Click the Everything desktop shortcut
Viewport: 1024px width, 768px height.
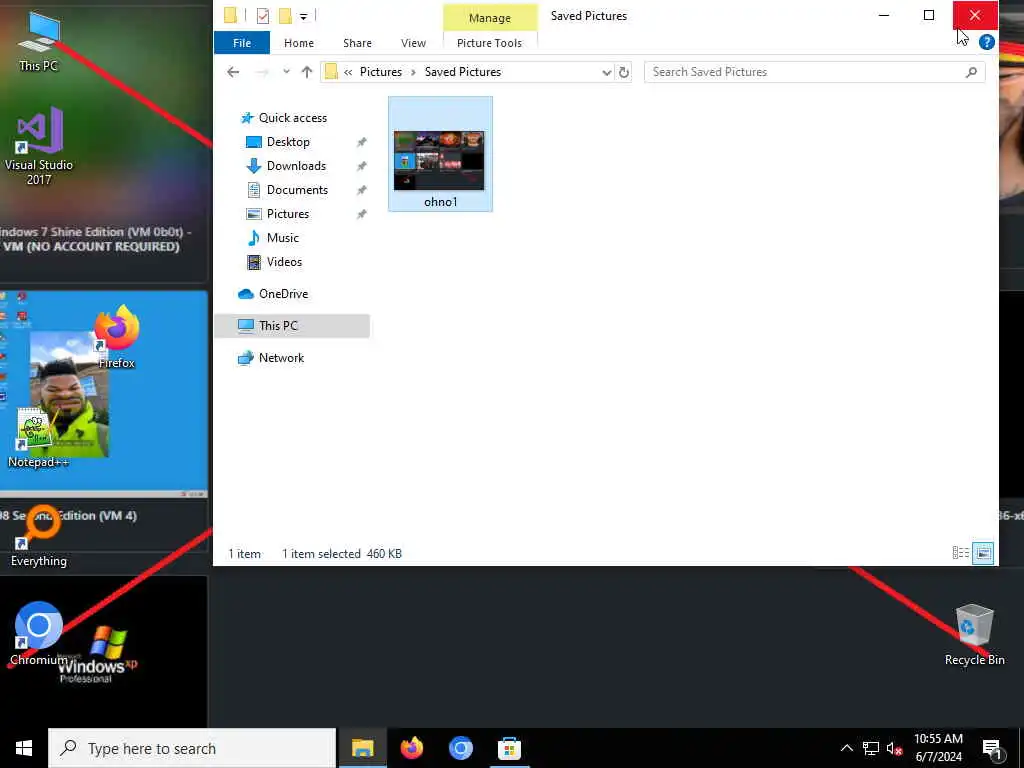39,536
